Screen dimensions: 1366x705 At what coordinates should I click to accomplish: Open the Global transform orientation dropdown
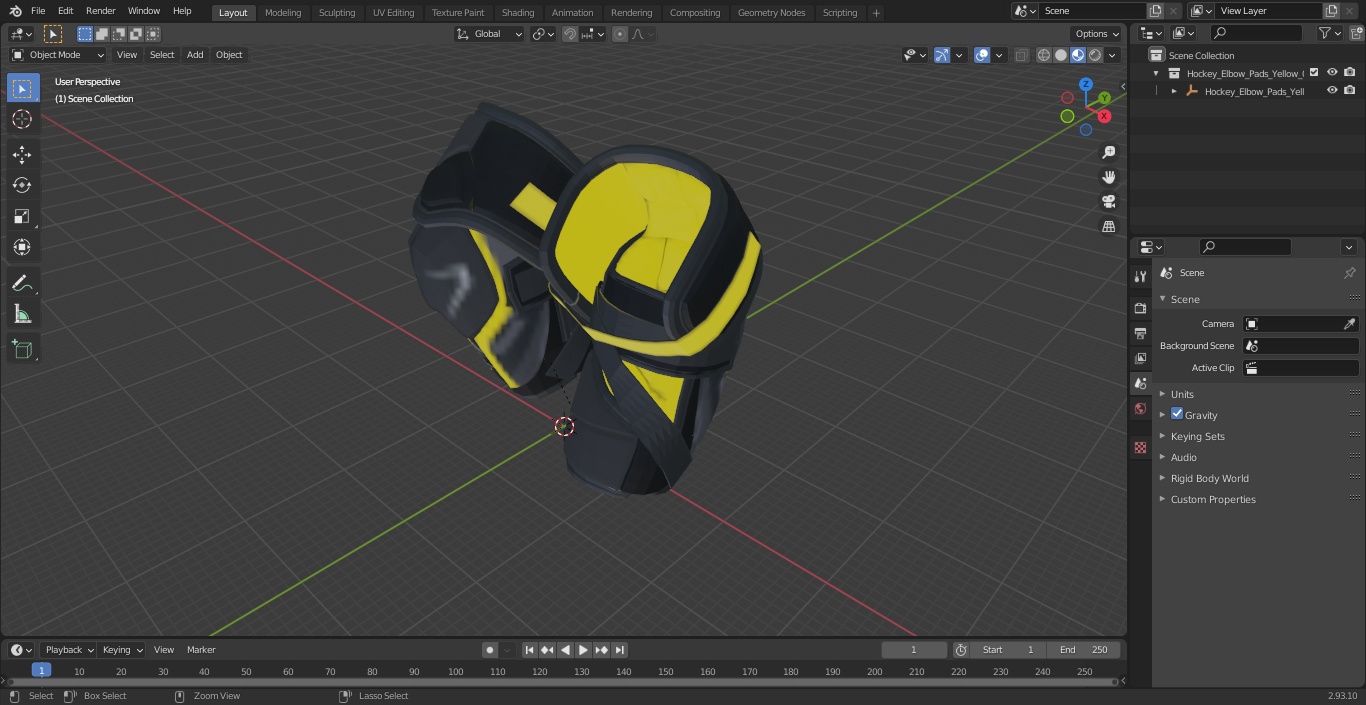click(x=490, y=34)
